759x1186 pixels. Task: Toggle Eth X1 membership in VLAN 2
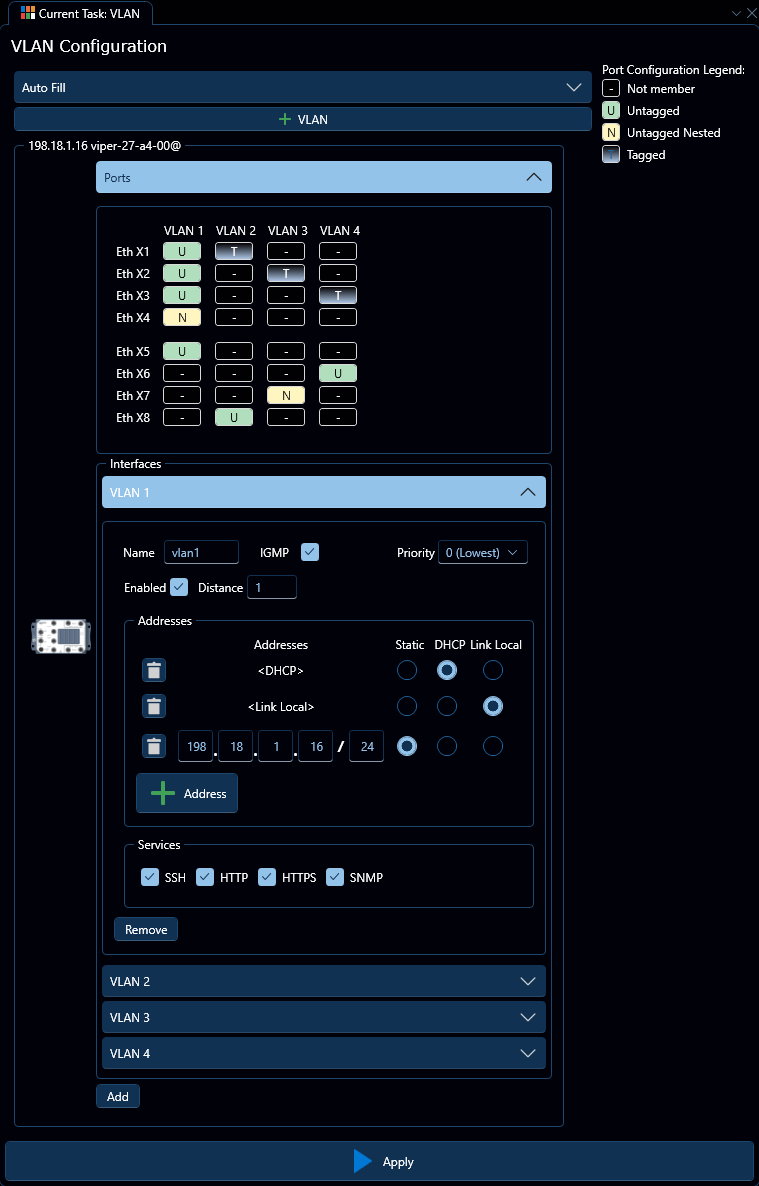[234, 252]
